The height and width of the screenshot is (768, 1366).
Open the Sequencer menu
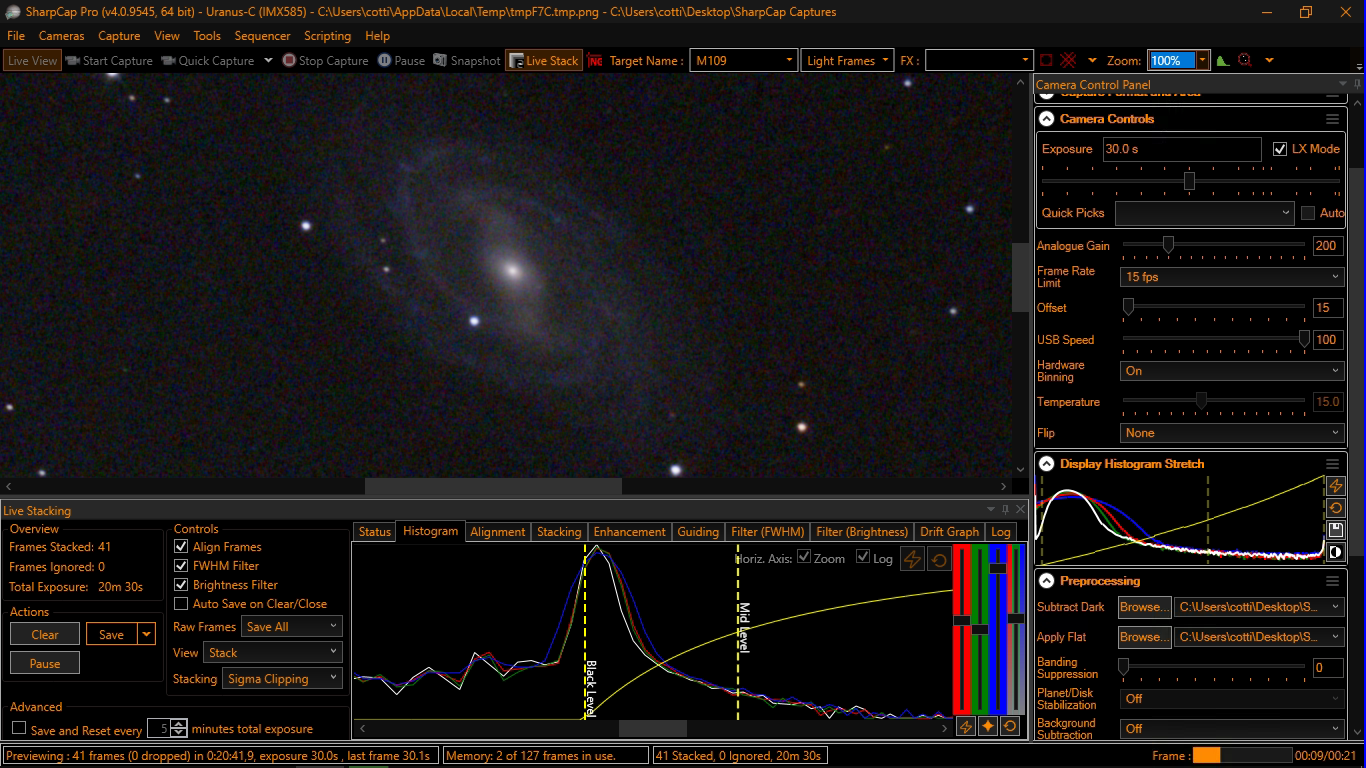pos(262,36)
